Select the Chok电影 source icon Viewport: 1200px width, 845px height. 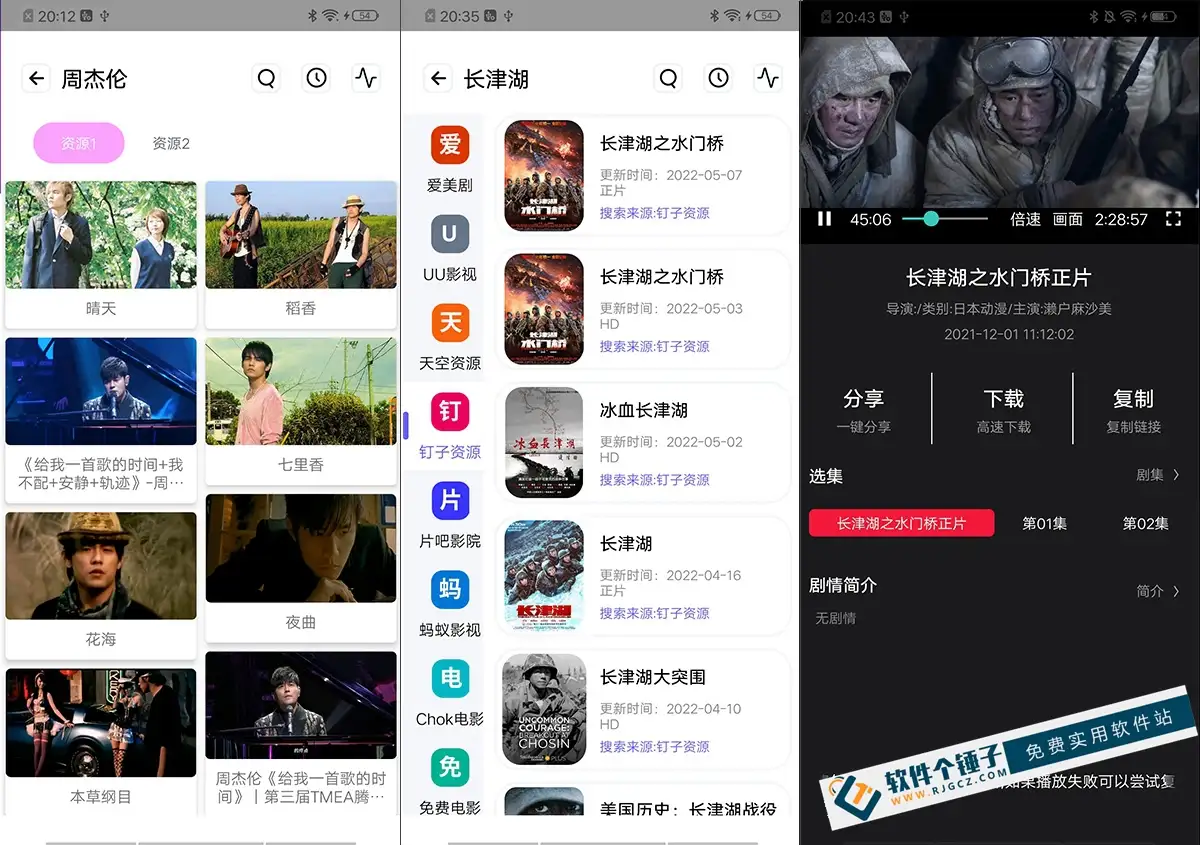click(x=450, y=678)
